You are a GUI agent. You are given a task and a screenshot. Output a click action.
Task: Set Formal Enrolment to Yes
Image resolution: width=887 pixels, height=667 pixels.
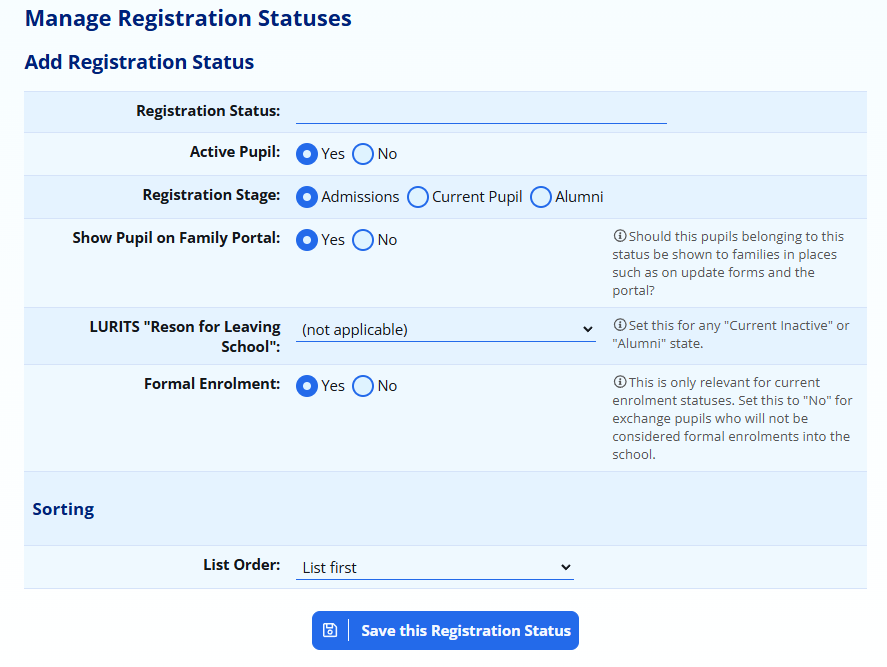point(307,386)
